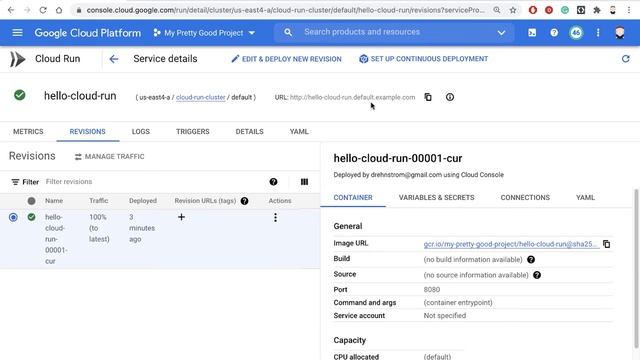Image resolution: width=640 pixels, height=360 pixels.
Task: Select the Container tab
Action: click(353, 198)
